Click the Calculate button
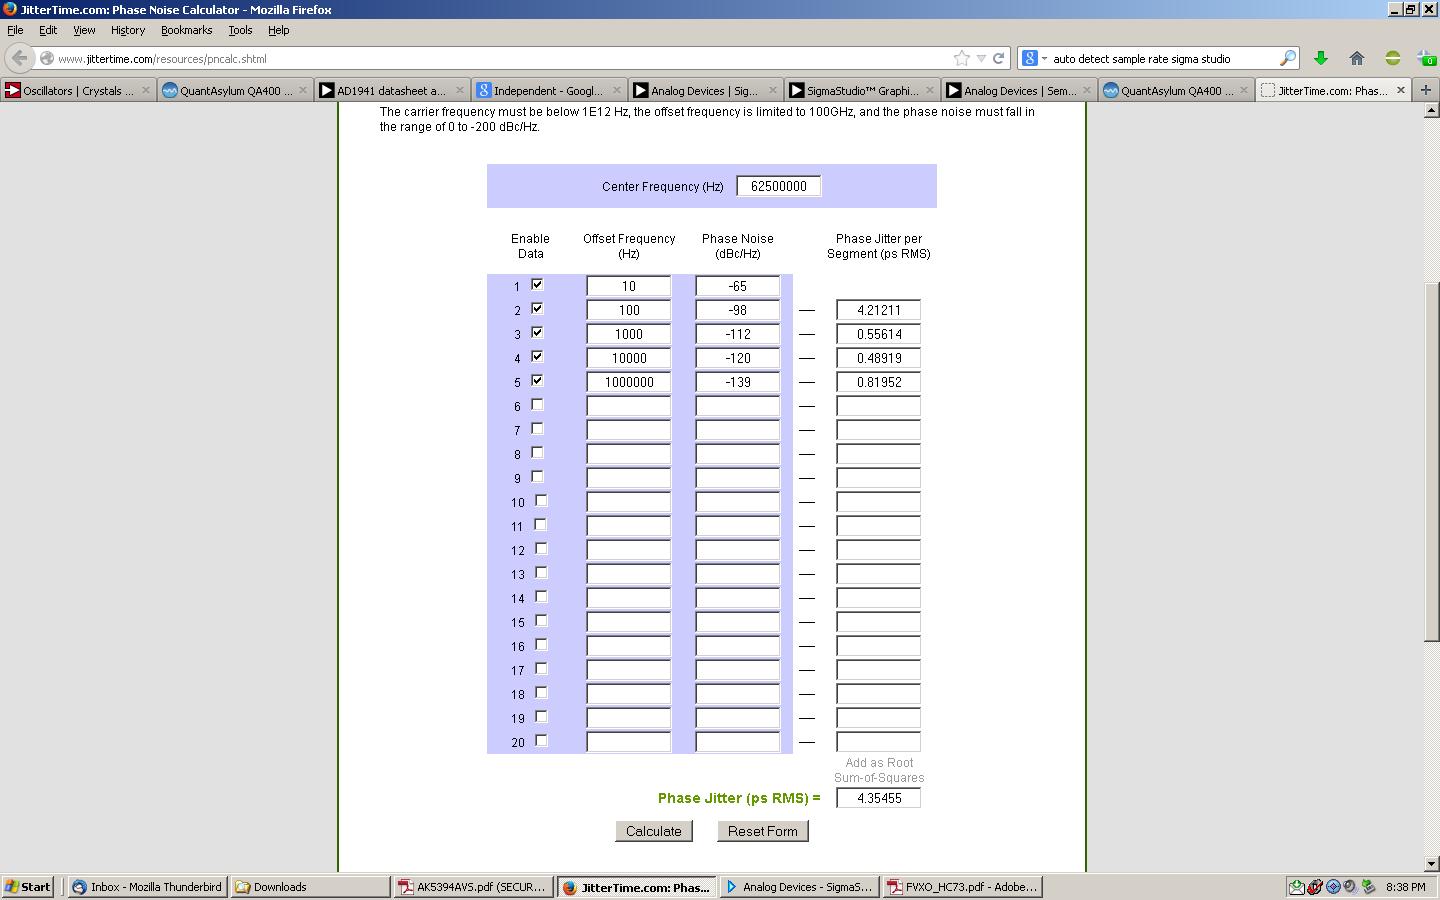 pyautogui.click(x=653, y=831)
